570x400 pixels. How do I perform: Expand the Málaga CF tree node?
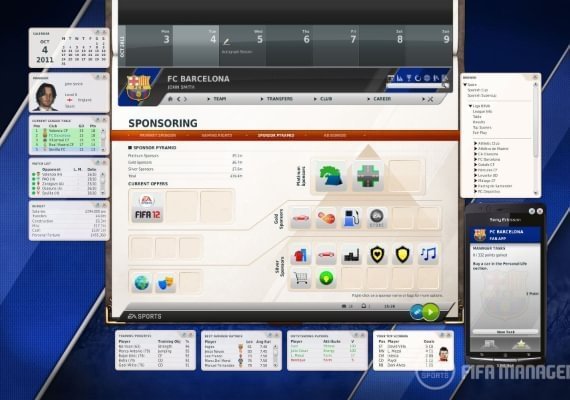pyautogui.click(x=475, y=181)
